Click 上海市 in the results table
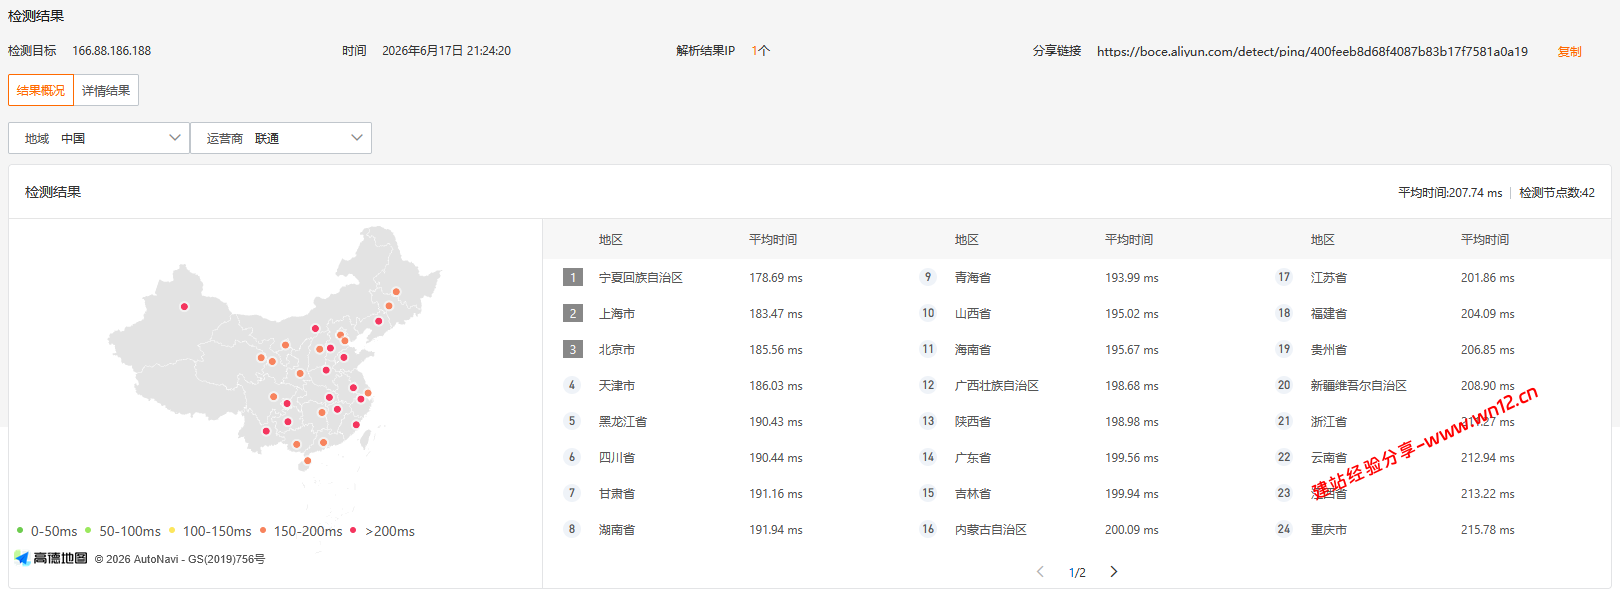This screenshot has width=1620, height=596. (617, 314)
